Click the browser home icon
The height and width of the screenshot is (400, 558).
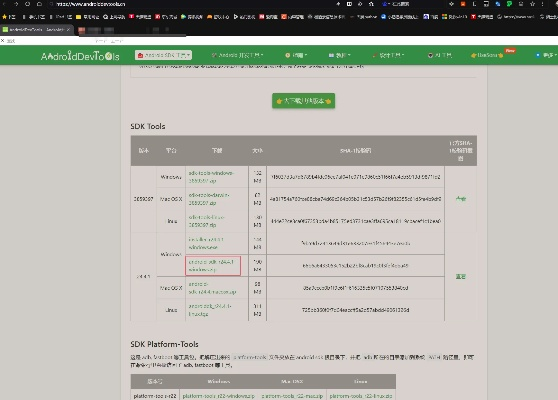coord(39,4)
